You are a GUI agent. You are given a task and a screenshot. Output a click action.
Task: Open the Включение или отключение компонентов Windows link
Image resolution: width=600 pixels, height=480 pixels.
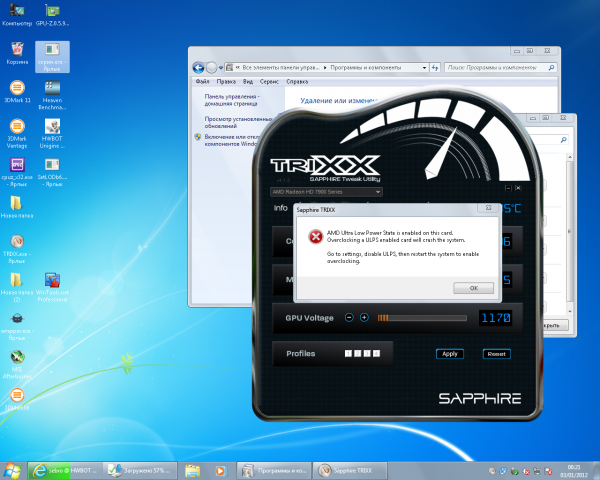tap(232, 140)
